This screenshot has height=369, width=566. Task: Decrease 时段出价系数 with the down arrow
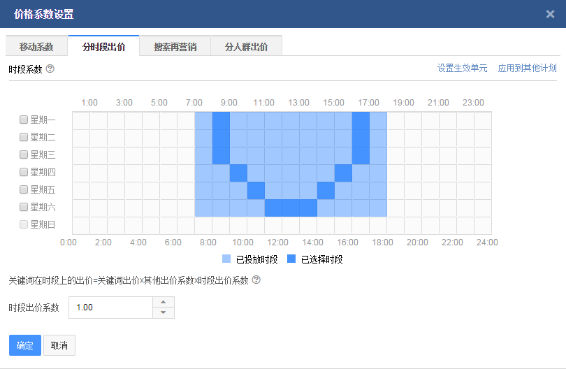pyautogui.click(x=164, y=313)
